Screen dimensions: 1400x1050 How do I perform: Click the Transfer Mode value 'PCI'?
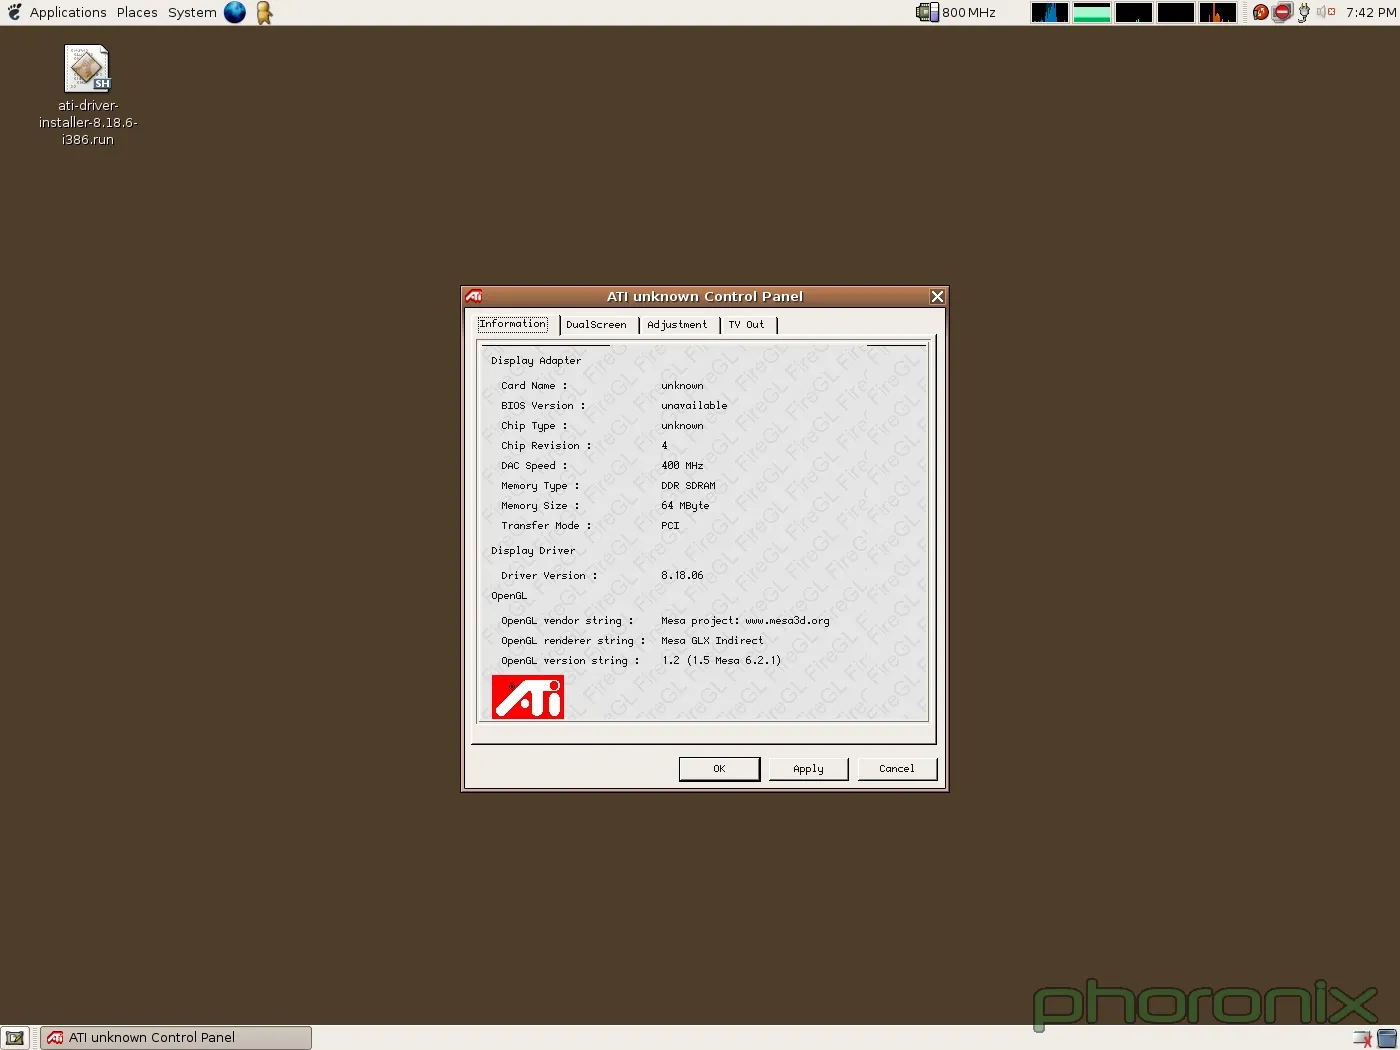(670, 526)
